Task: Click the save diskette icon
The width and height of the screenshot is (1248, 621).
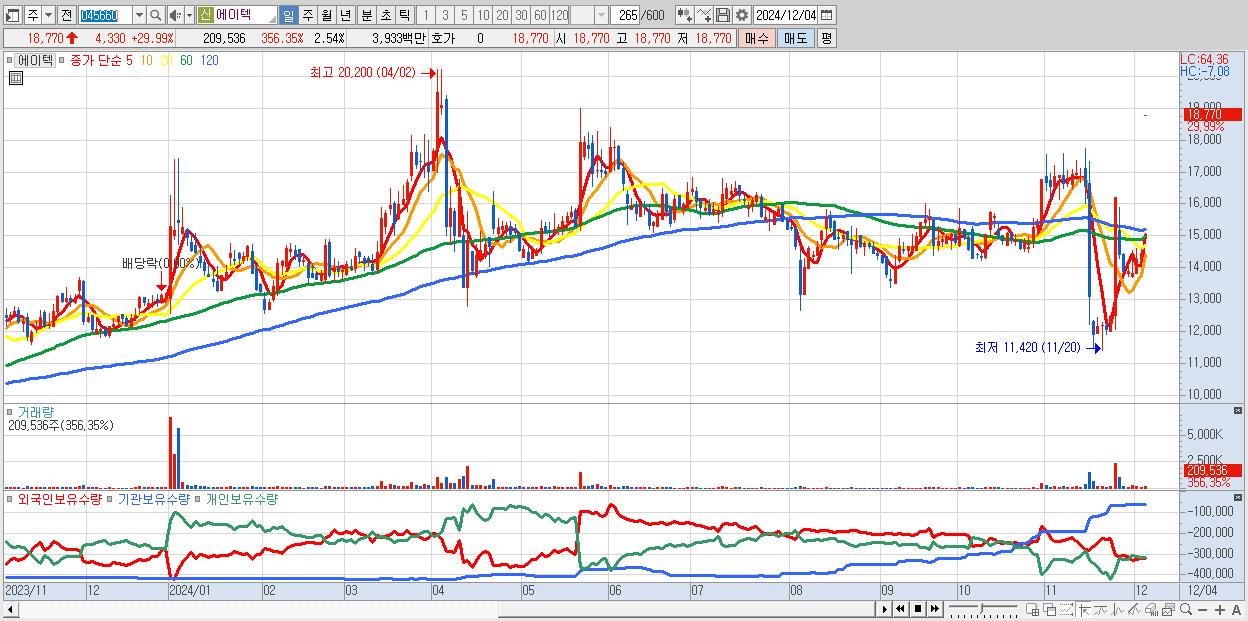Action: tap(723, 15)
